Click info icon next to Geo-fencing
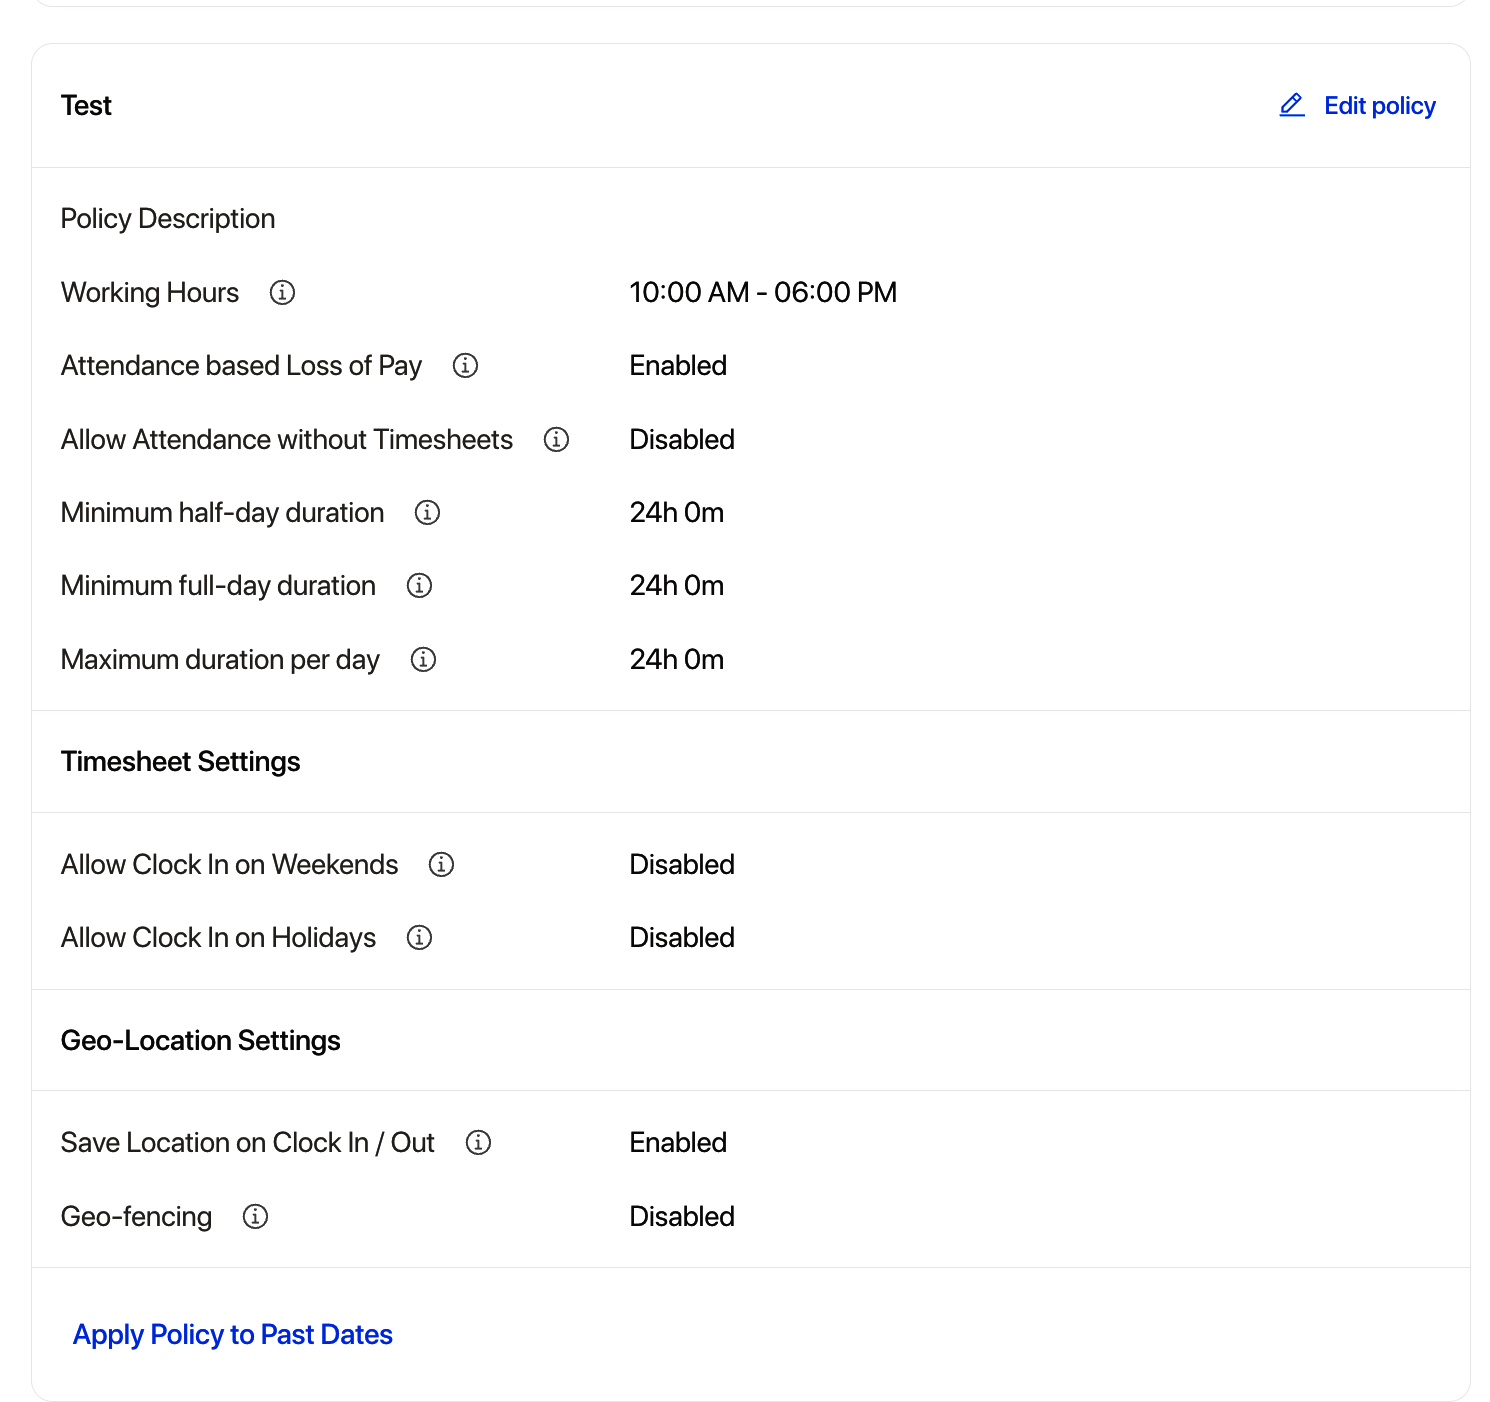This screenshot has height=1402, width=1490. click(255, 1216)
